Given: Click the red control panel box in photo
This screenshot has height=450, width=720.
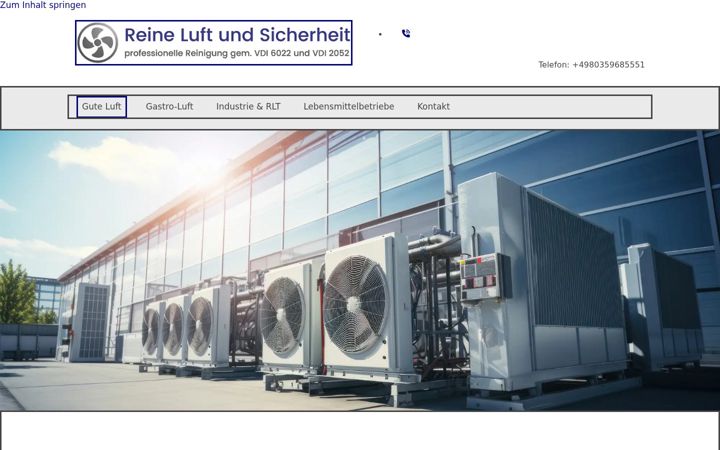Looking at the screenshot, I should [481, 276].
